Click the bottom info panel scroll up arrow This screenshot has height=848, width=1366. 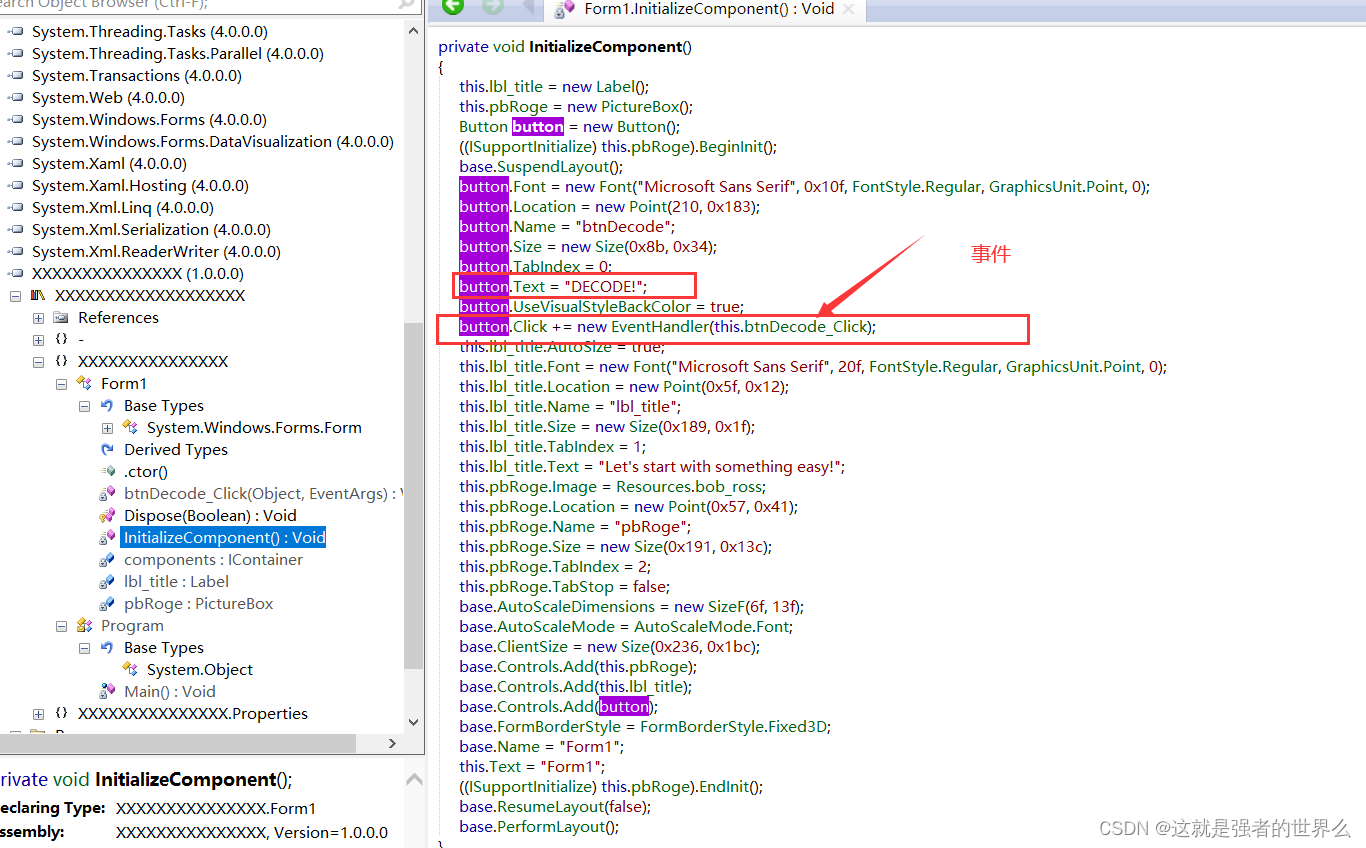pyautogui.click(x=414, y=778)
